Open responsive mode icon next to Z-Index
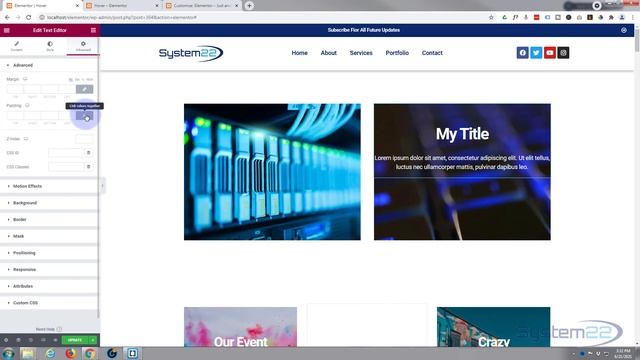The height and width of the screenshot is (360, 640). [26, 139]
